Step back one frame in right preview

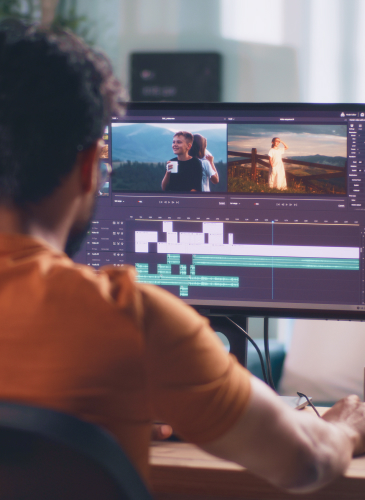click(283, 204)
